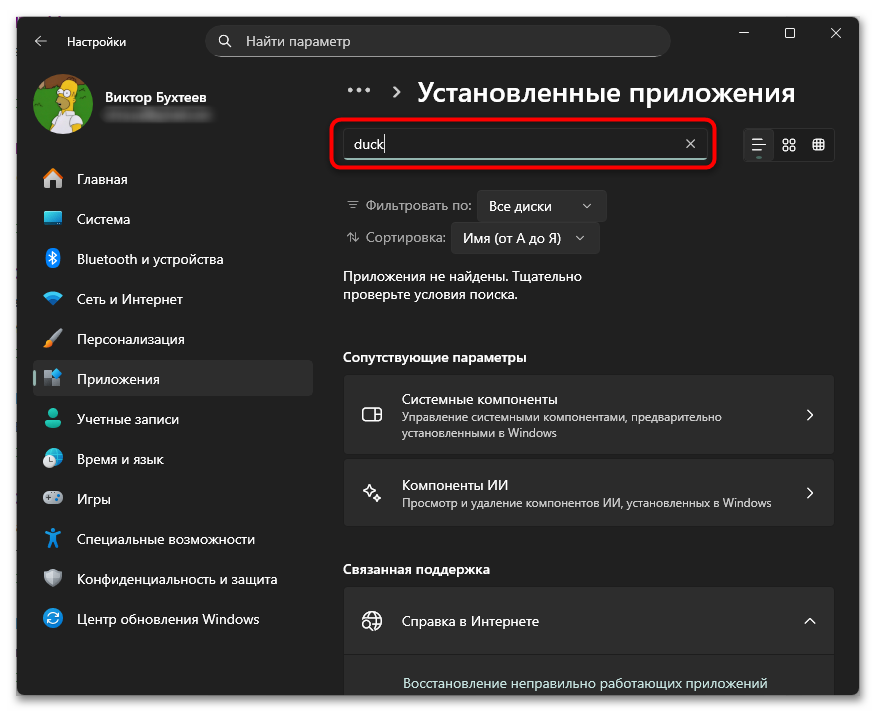Open the Имя (от А до Я) sort dropdown
The image size is (876, 712).
[x=525, y=238]
